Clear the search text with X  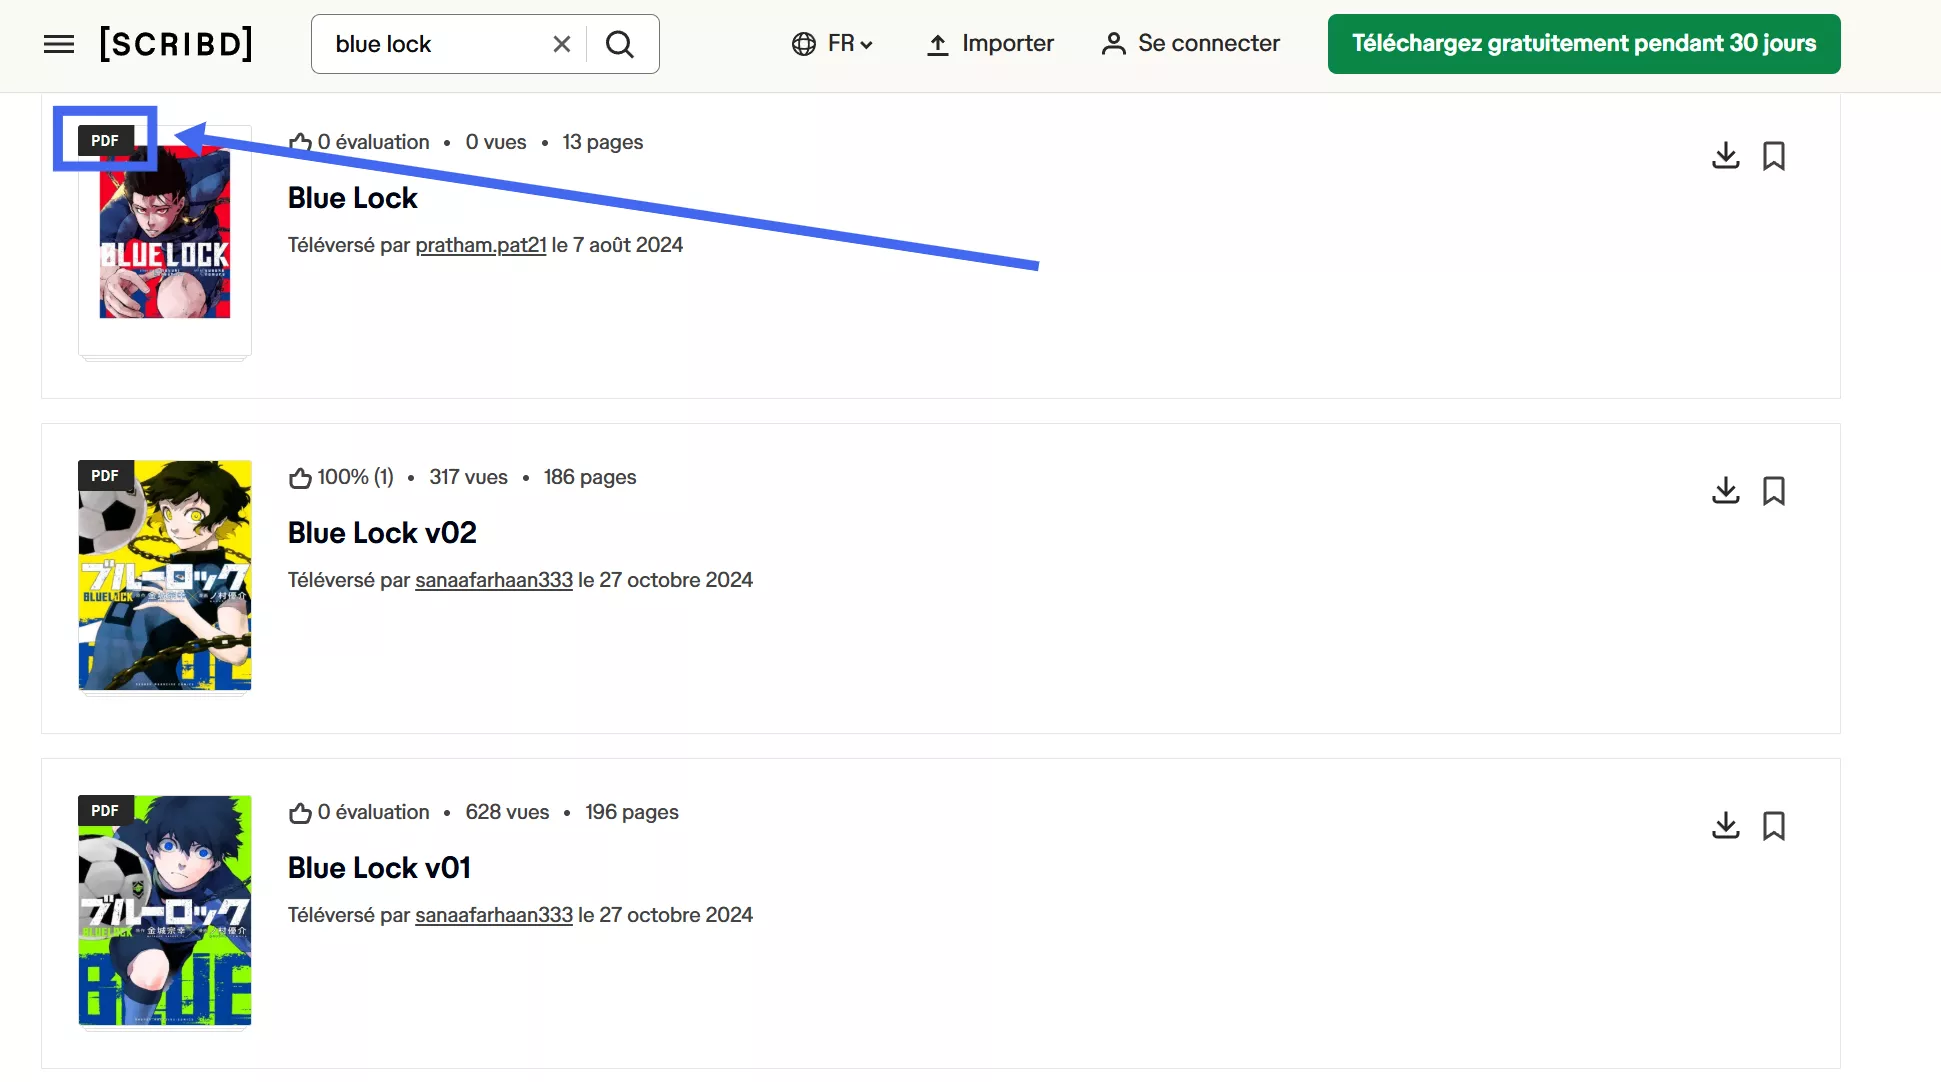point(562,44)
